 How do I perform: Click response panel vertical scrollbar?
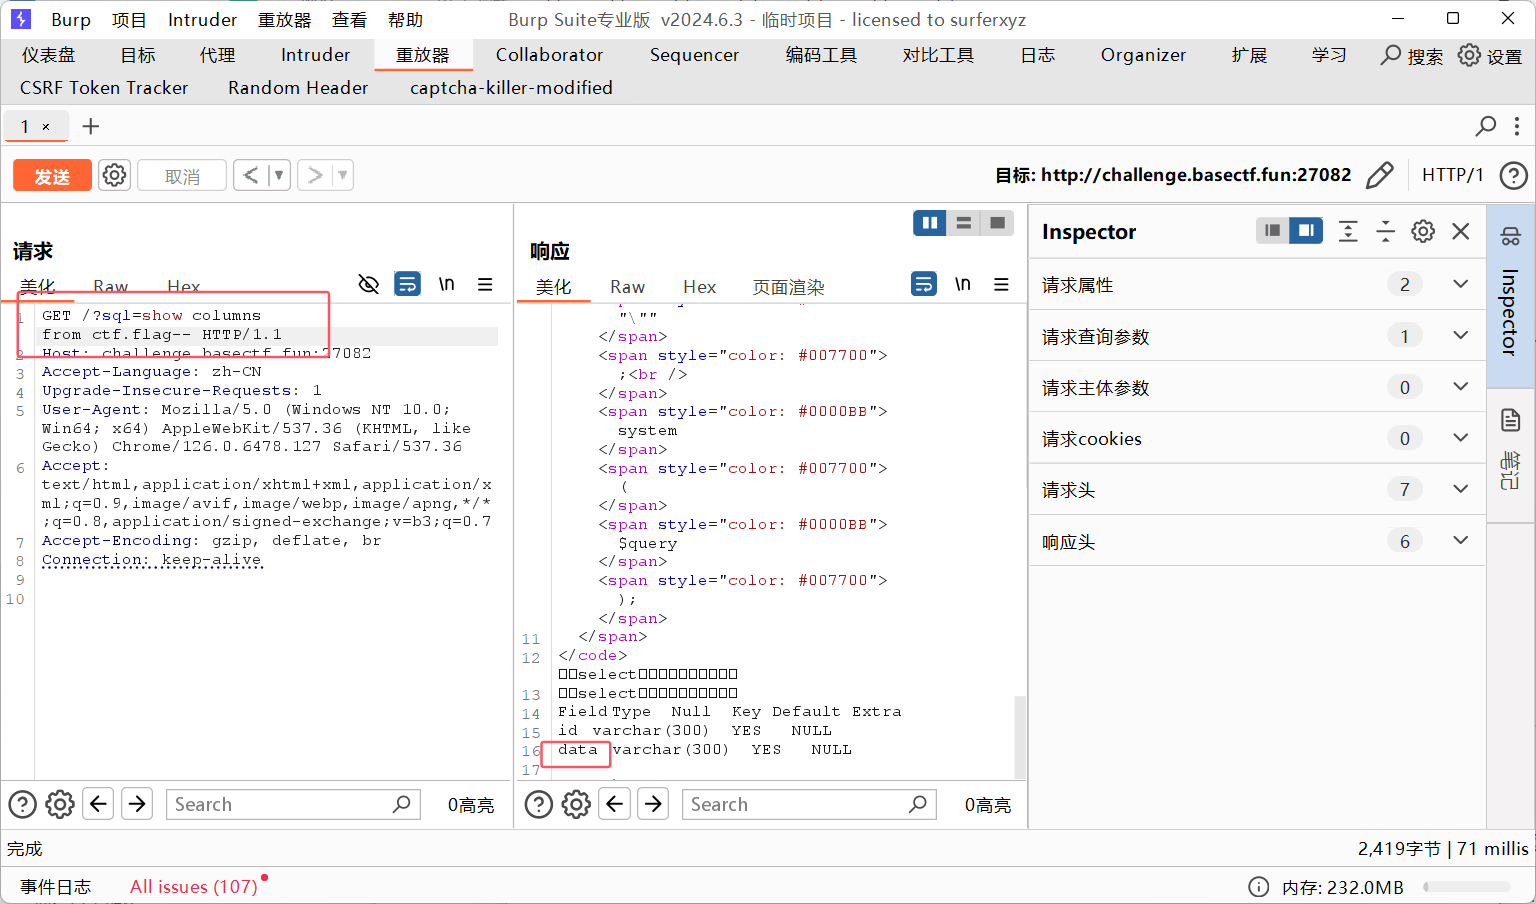coord(1020,736)
